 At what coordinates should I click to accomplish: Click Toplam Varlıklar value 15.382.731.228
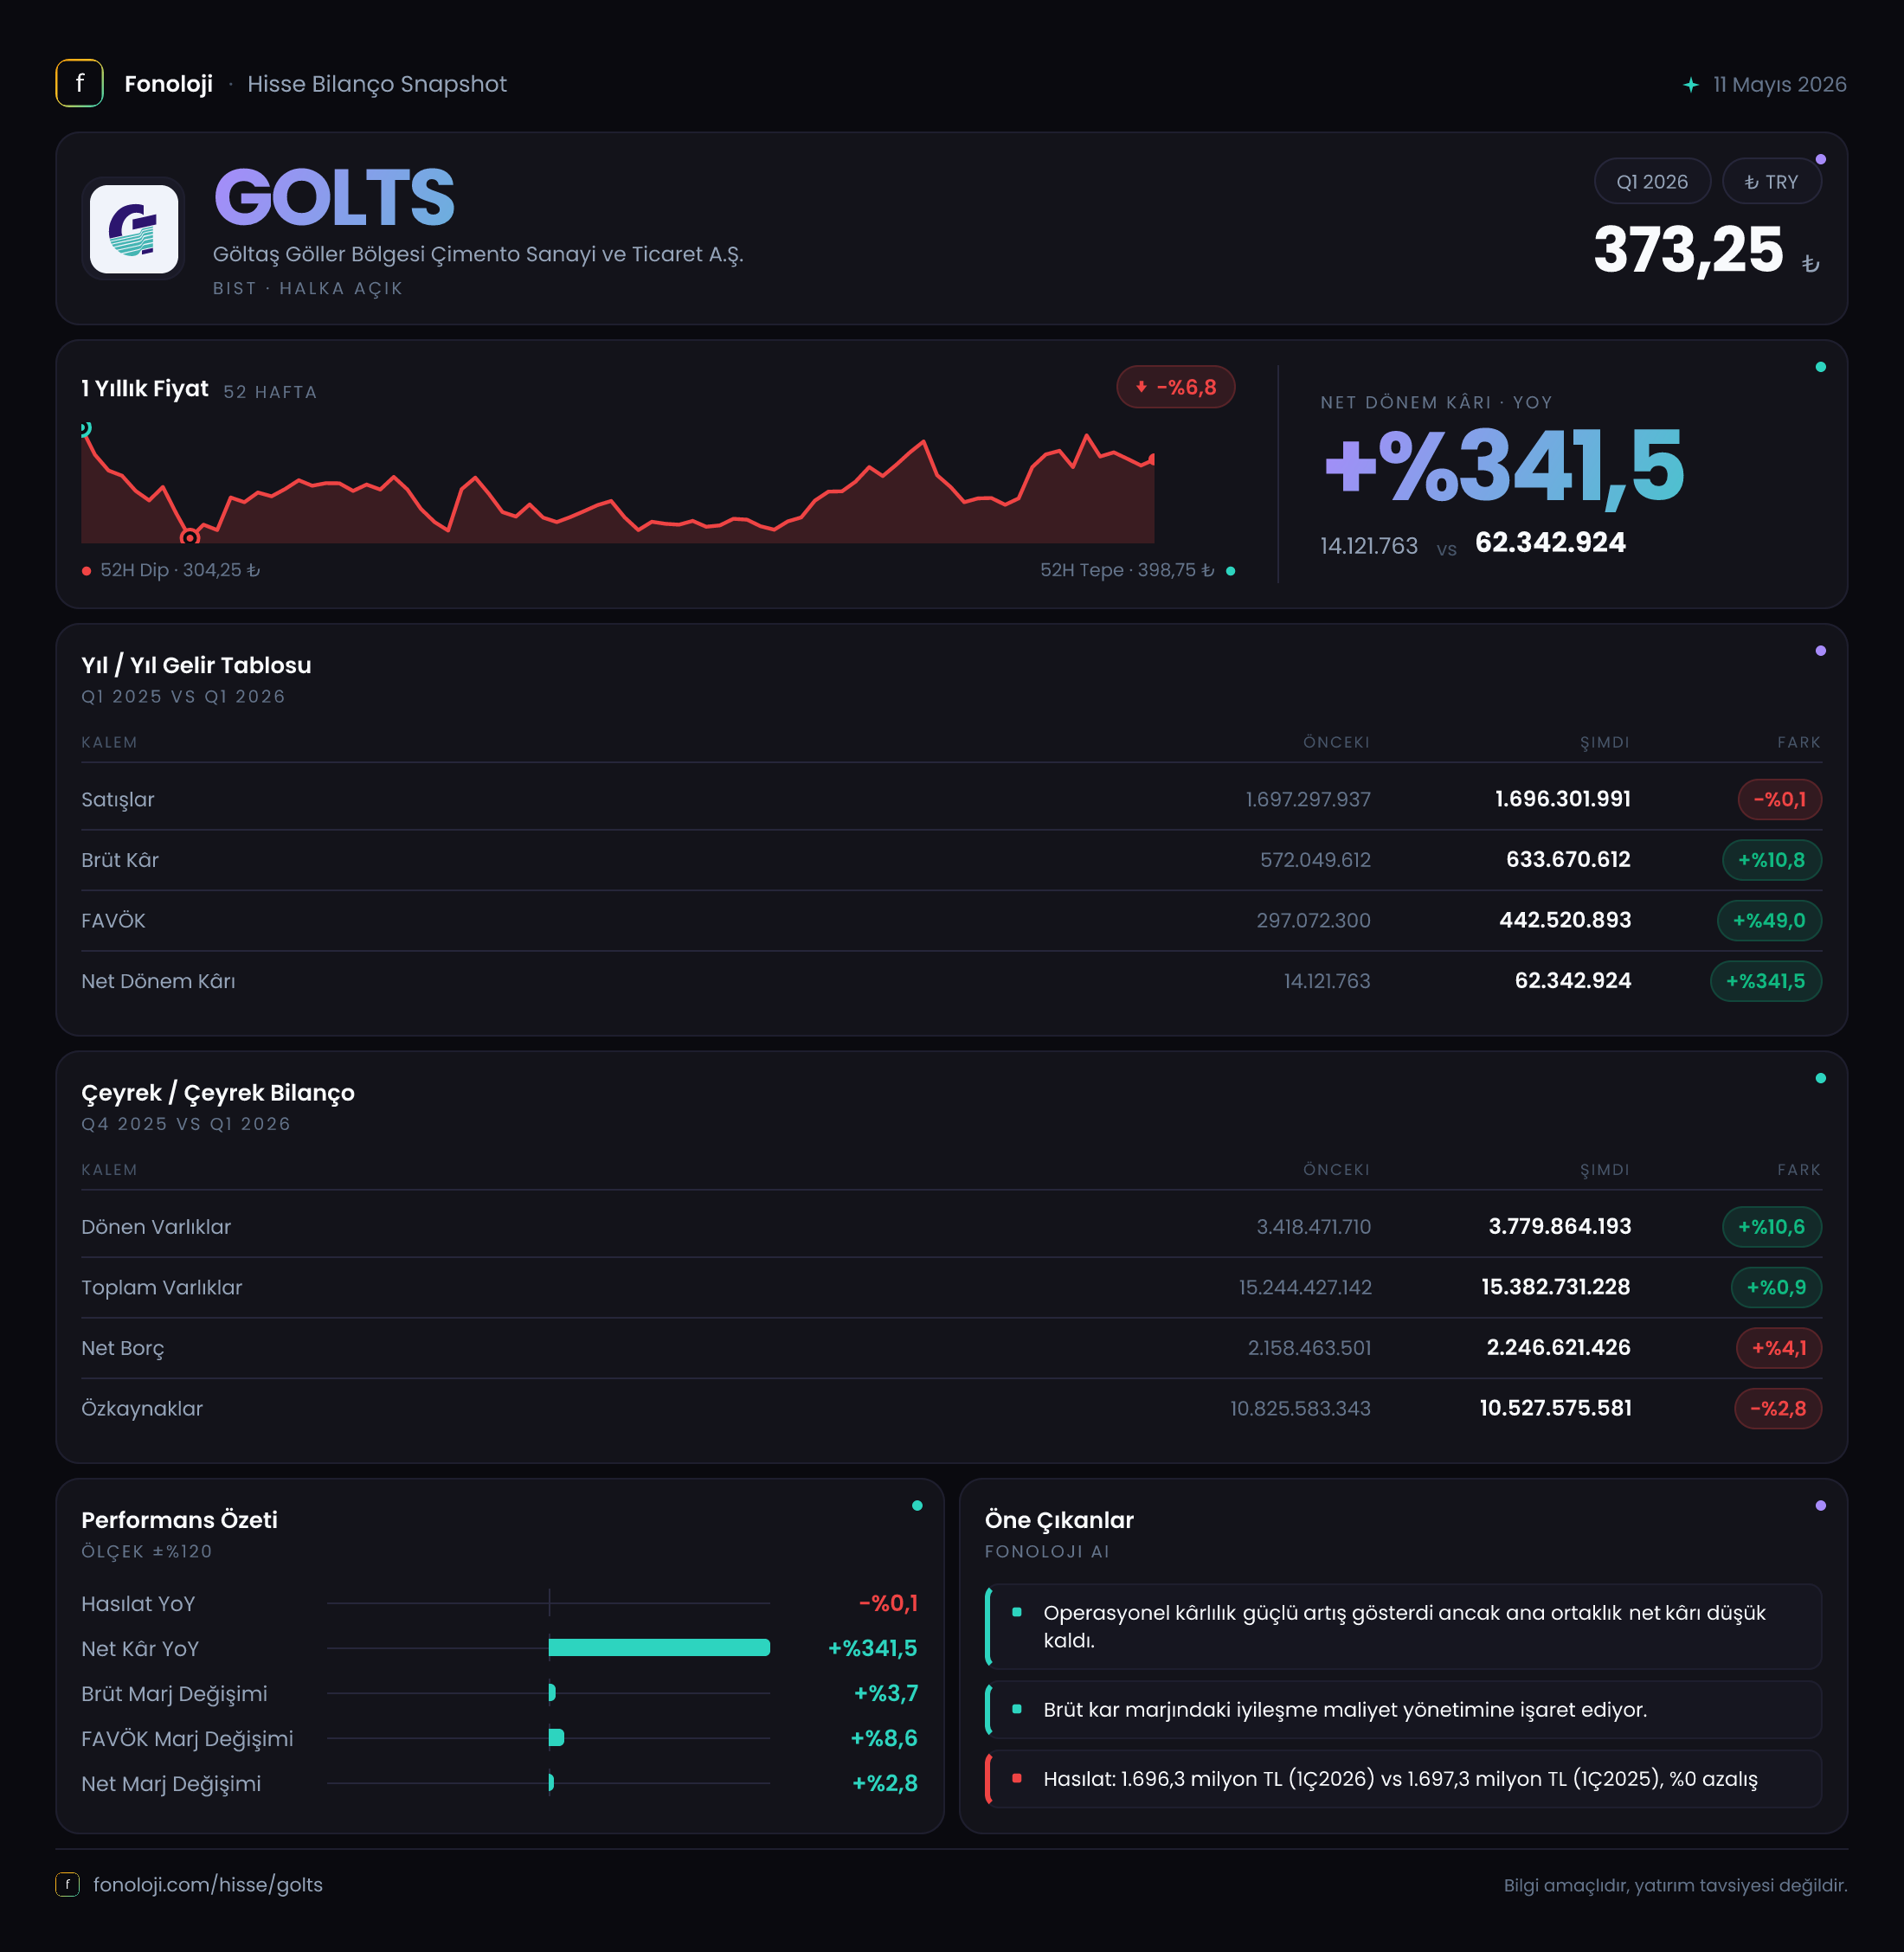(x=1556, y=1287)
